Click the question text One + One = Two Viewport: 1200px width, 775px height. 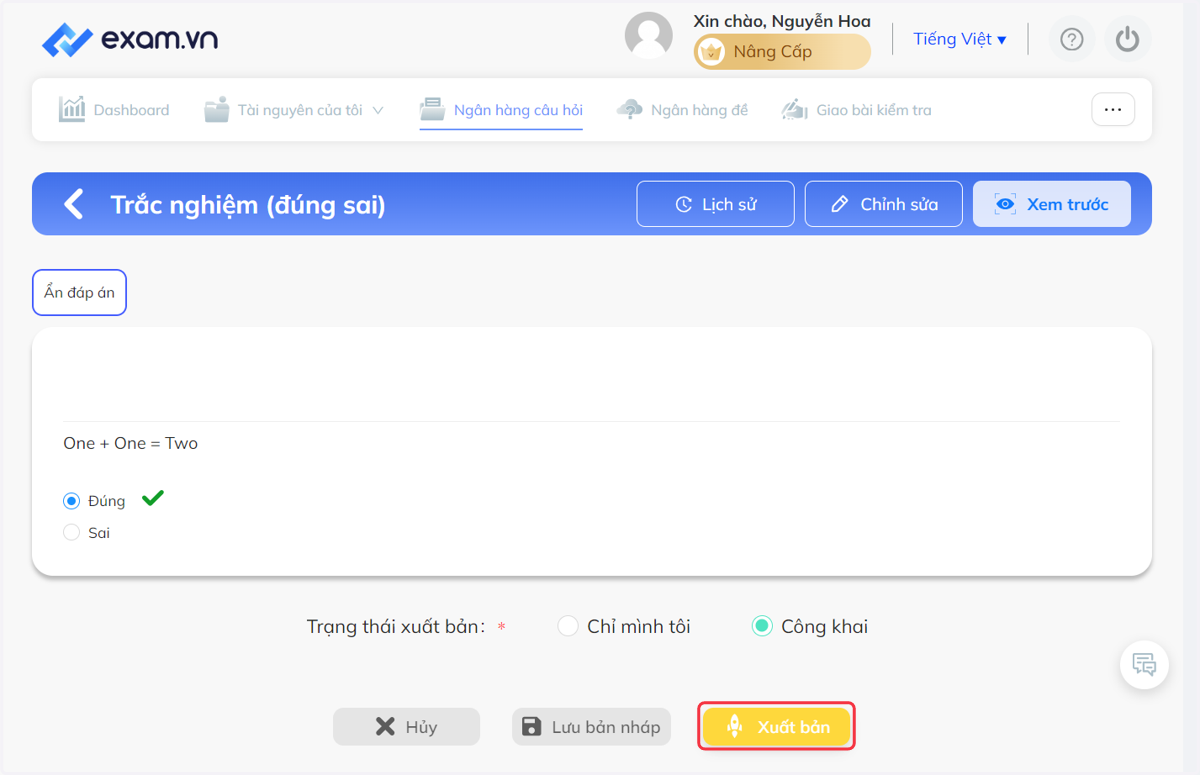(131, 443)
